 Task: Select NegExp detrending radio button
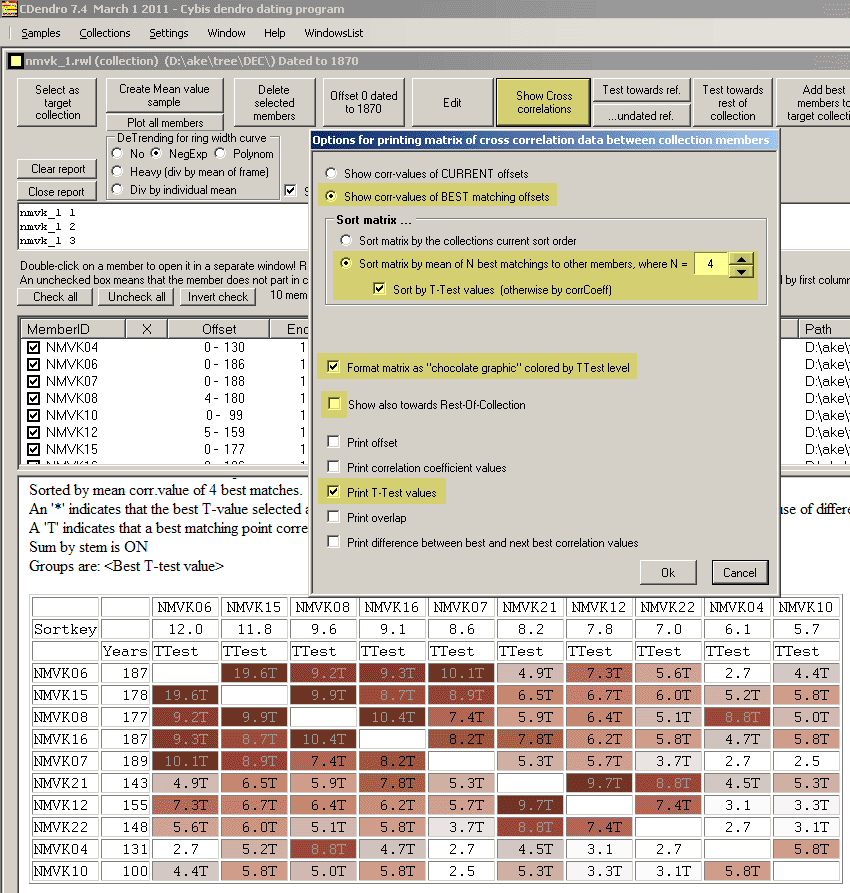coord(156,153)
